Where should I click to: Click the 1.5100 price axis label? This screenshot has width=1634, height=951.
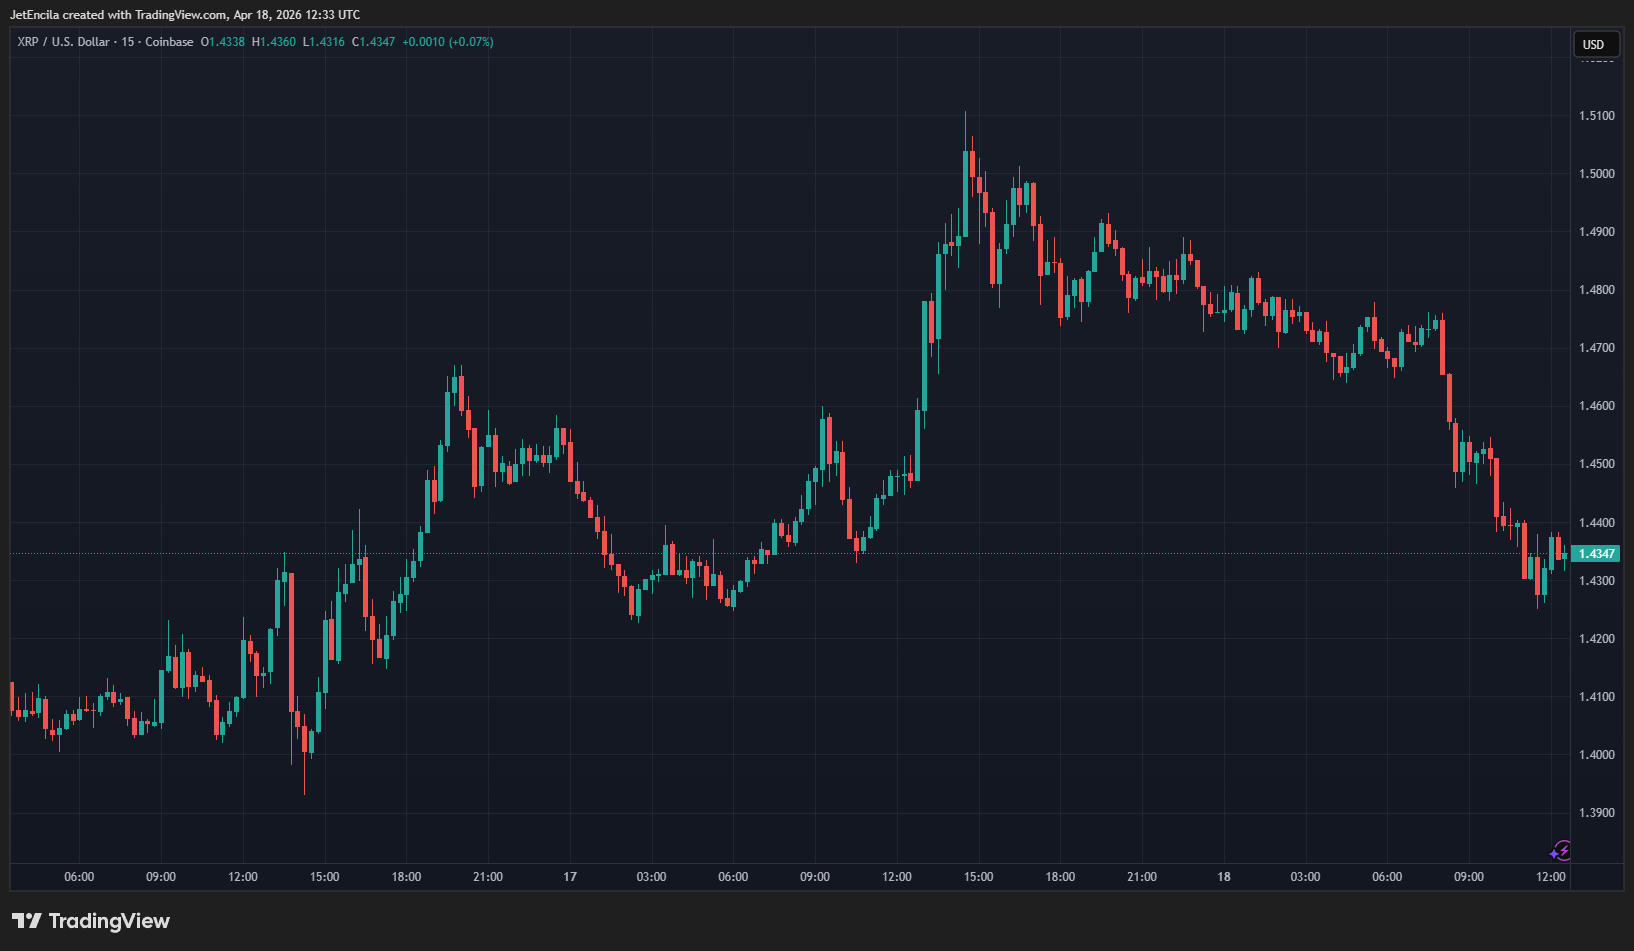[1596, 116]
